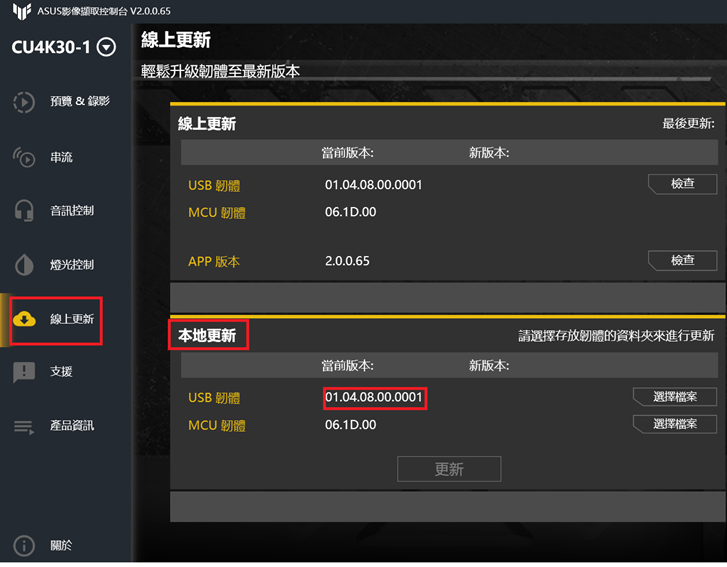Open the CU4K30-1 device dropdown arrow
This screenshot has height=567, width=727.
pos(106,47)
